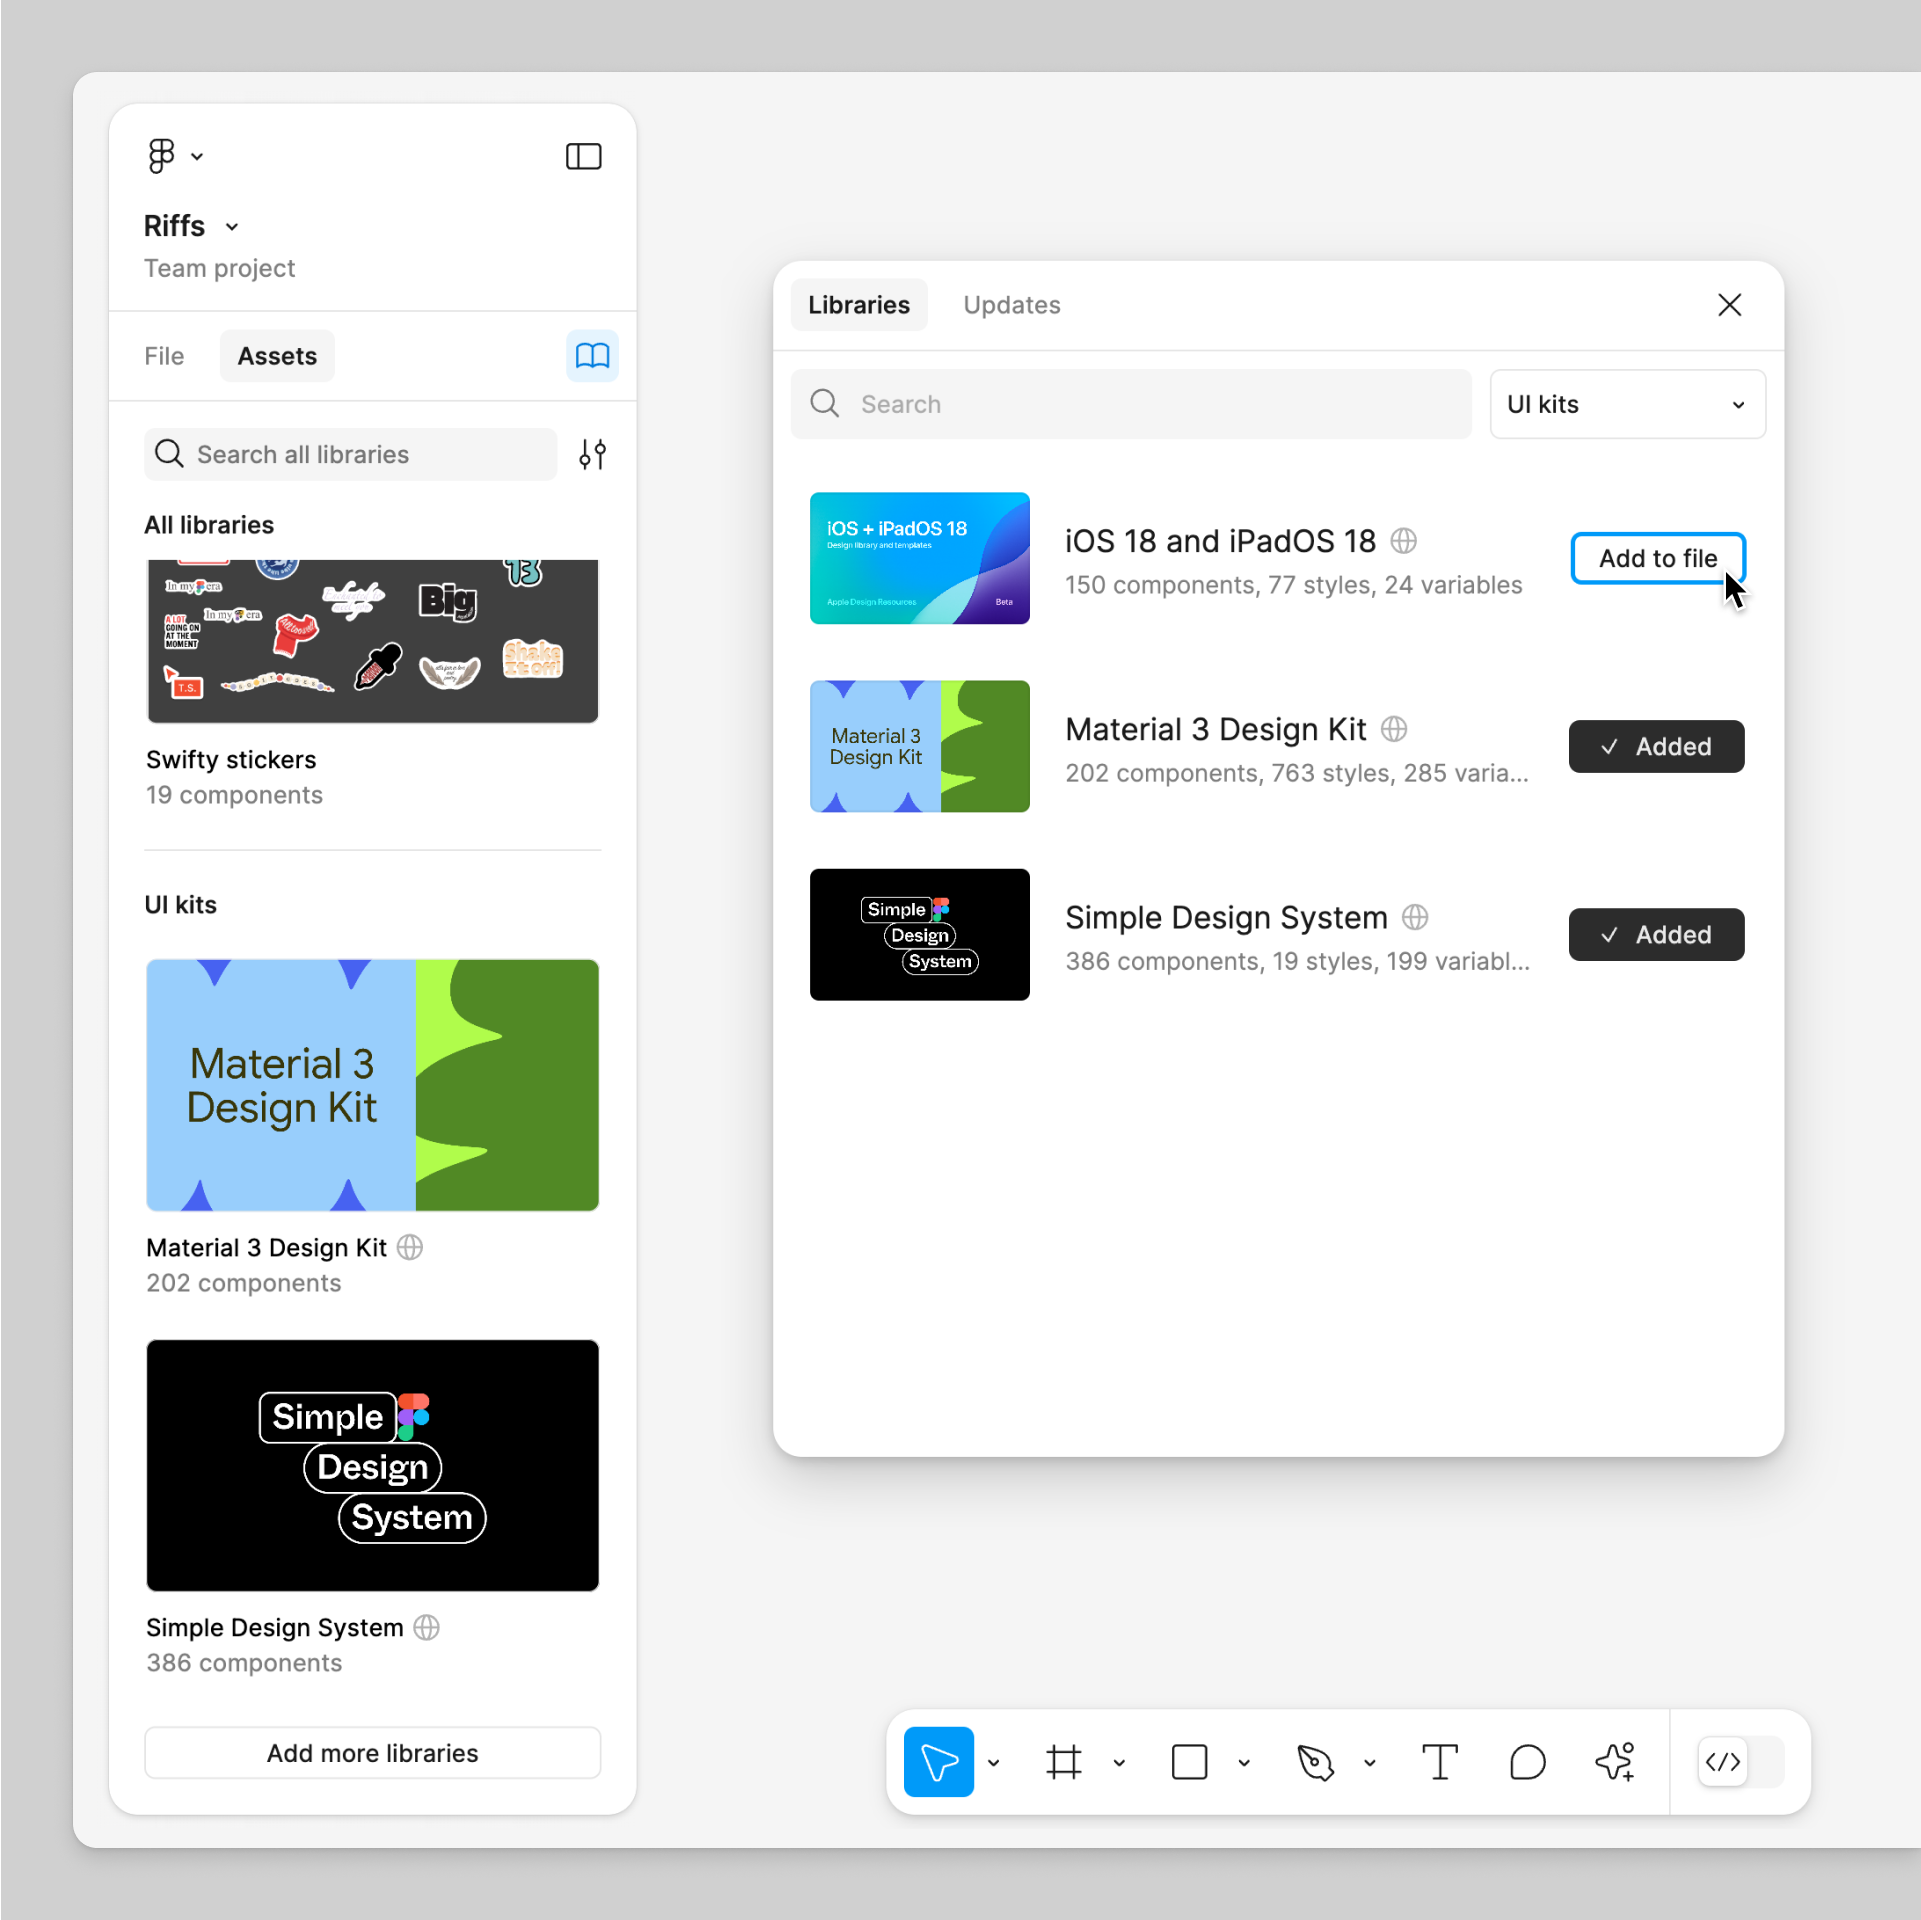Click the Add more libraries button
This screenshot has width=1921, height=1920.
click(371, 1753)
